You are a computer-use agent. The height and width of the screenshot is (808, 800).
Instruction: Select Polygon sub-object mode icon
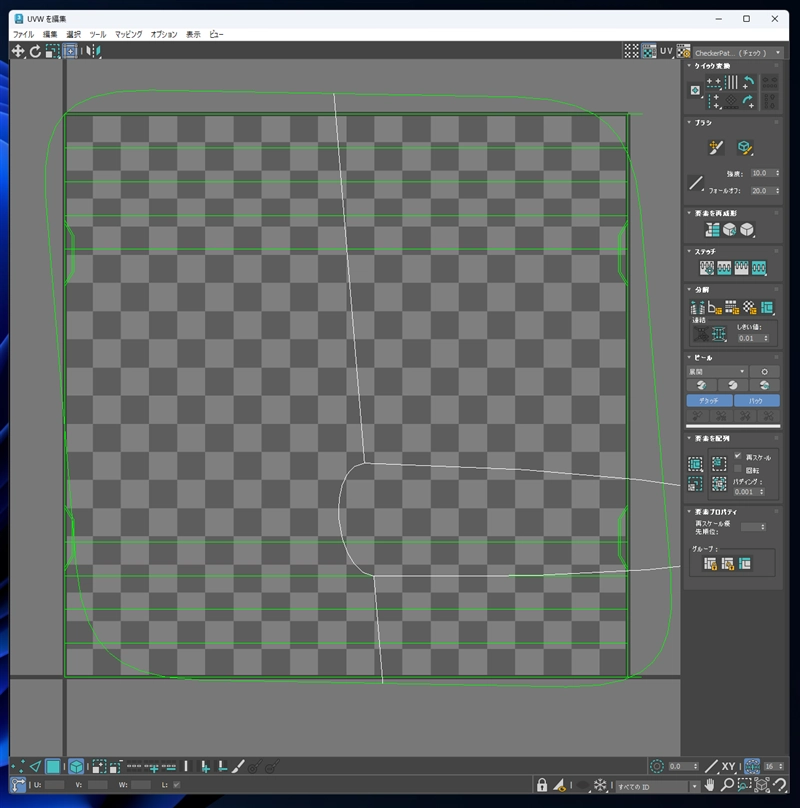53,767
